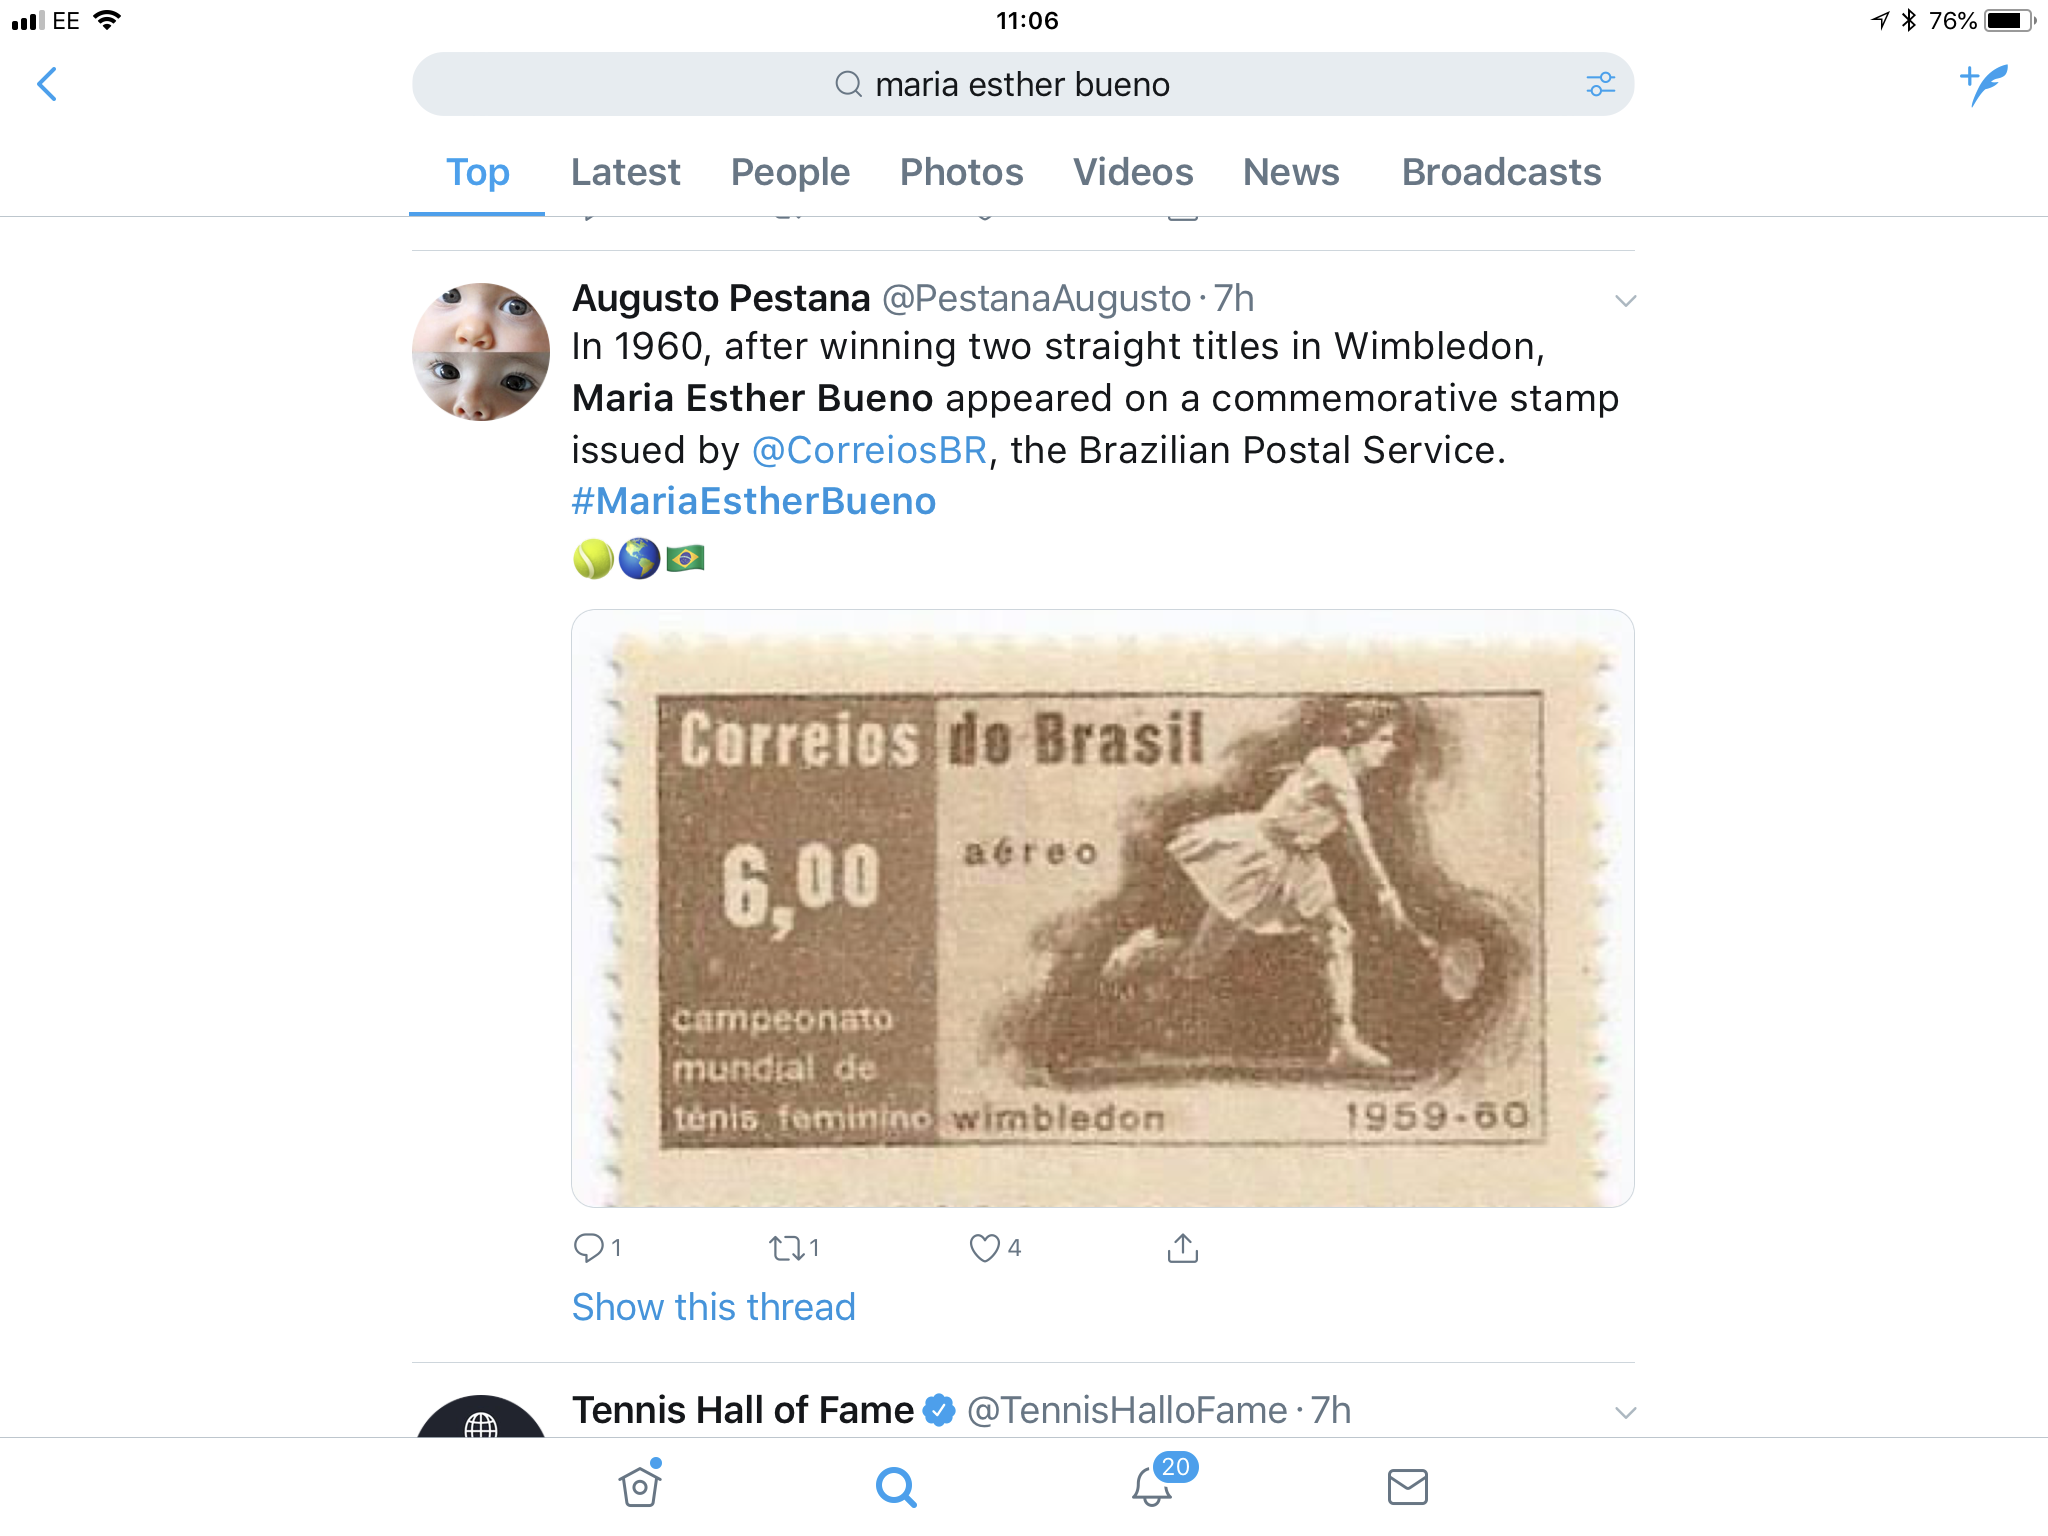
Task: Open search filter settings icon
Action: coord(1600,84)
